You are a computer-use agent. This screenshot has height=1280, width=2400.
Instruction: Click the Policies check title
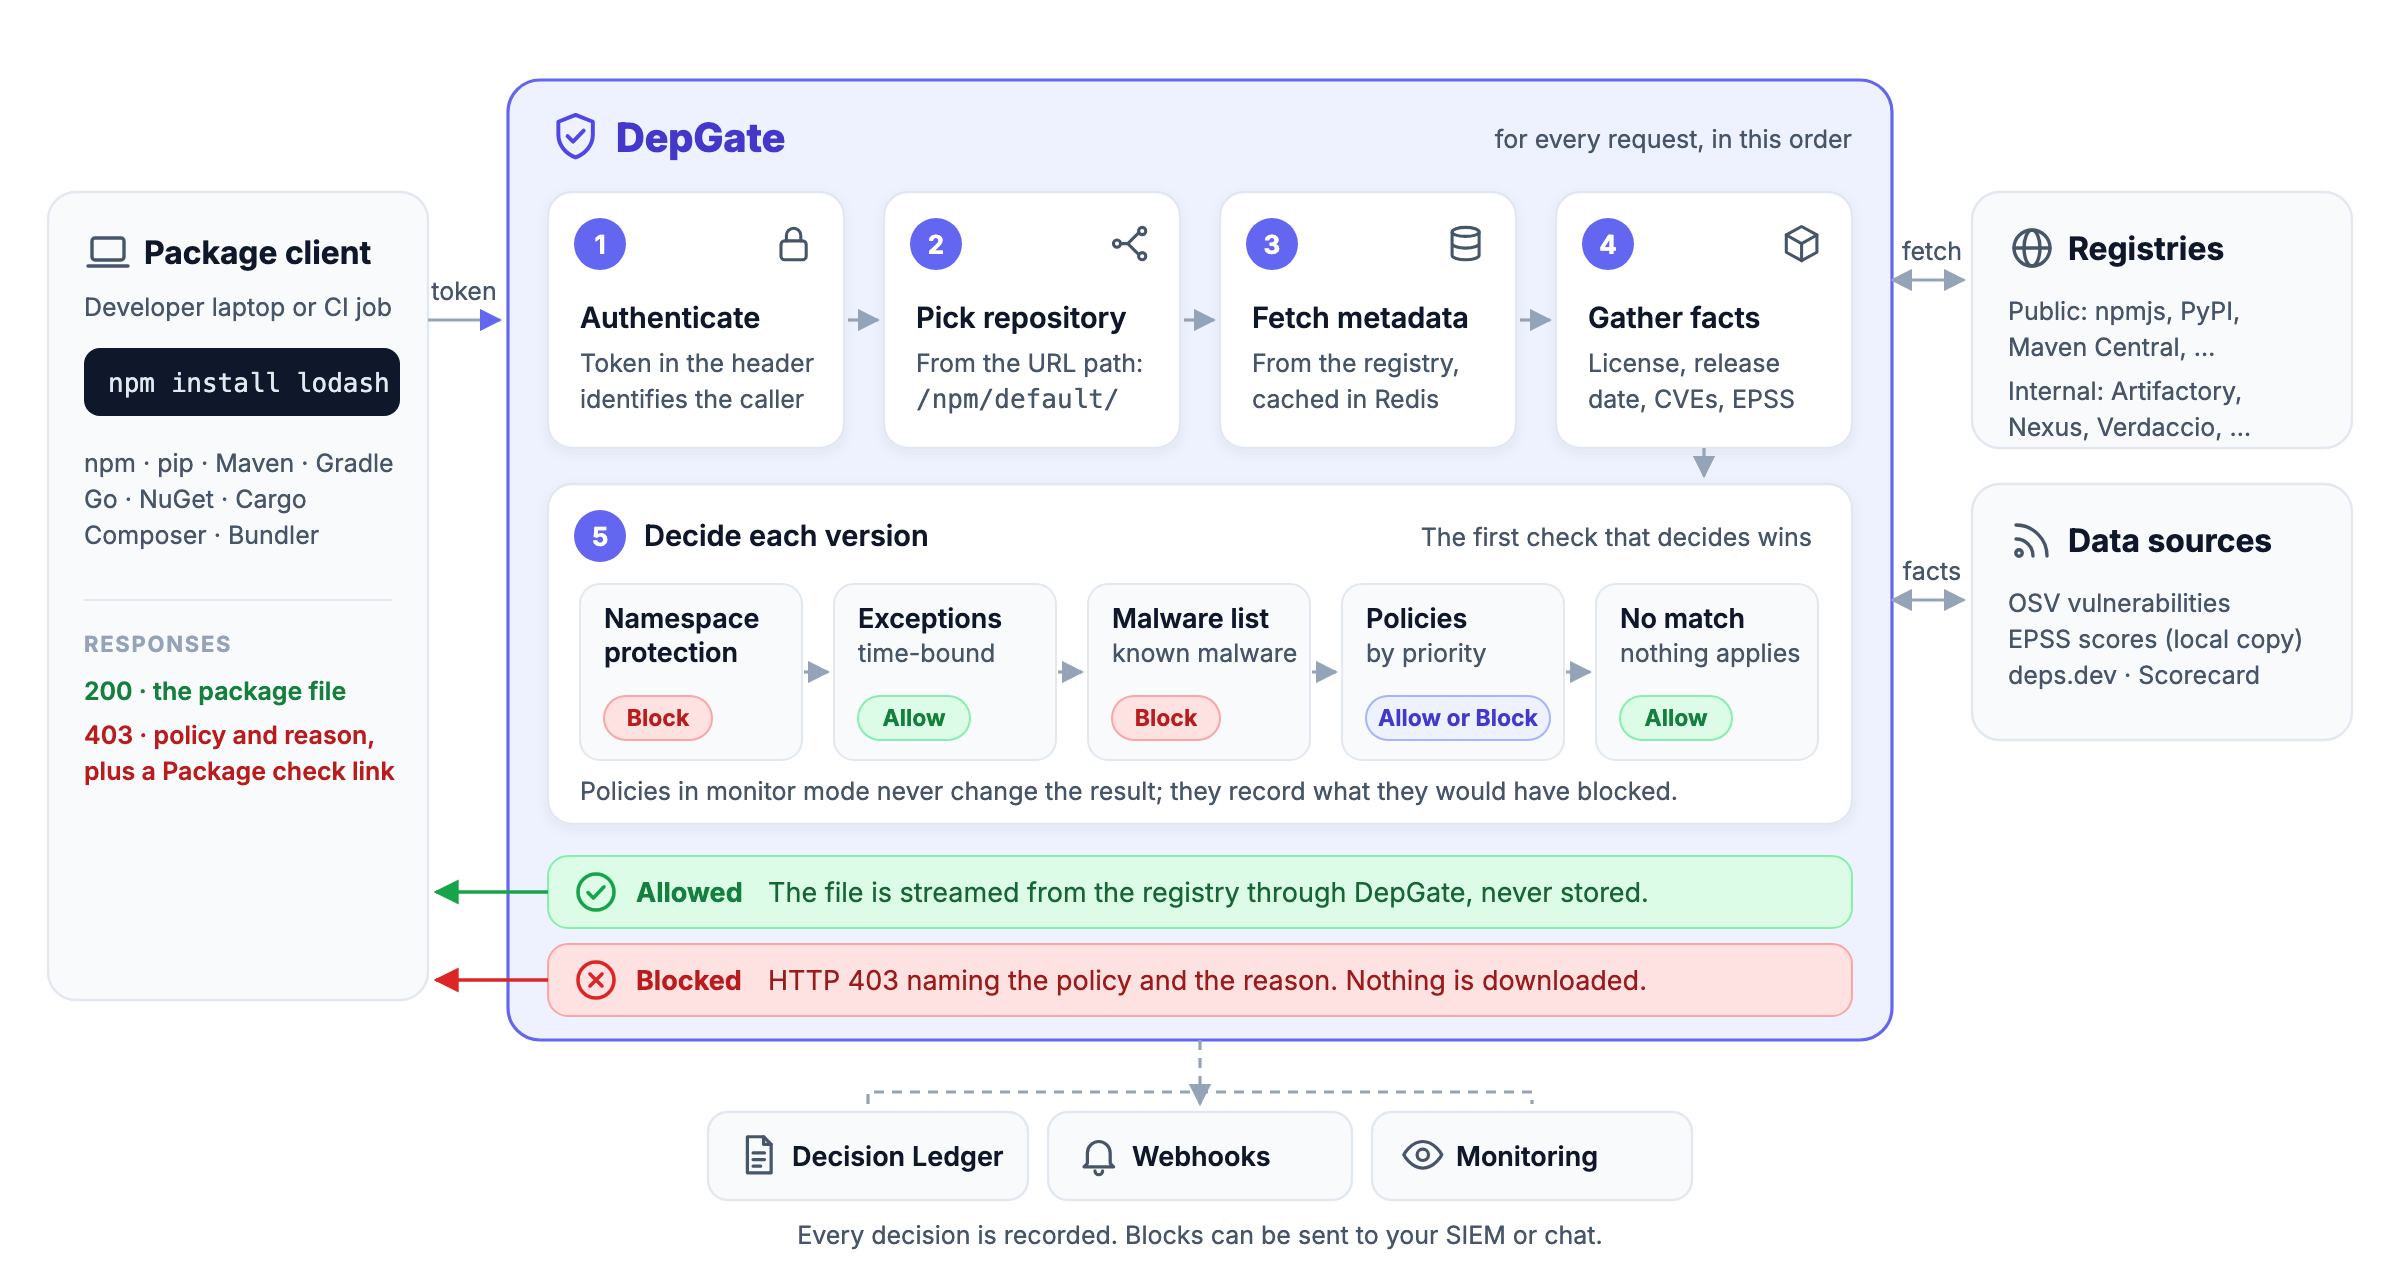(1416, 619)
